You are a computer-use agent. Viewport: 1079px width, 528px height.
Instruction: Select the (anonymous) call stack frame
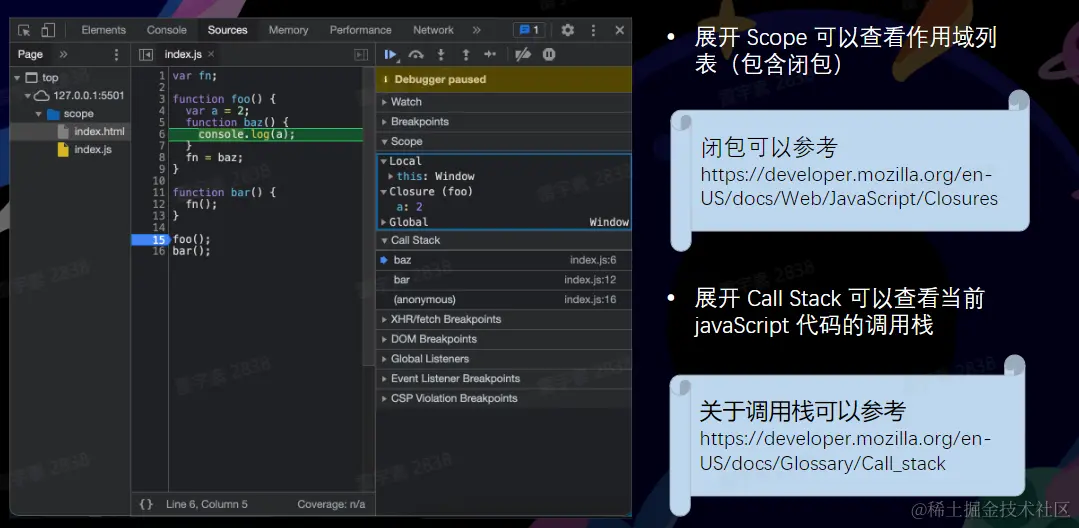(x=504, y=299)
